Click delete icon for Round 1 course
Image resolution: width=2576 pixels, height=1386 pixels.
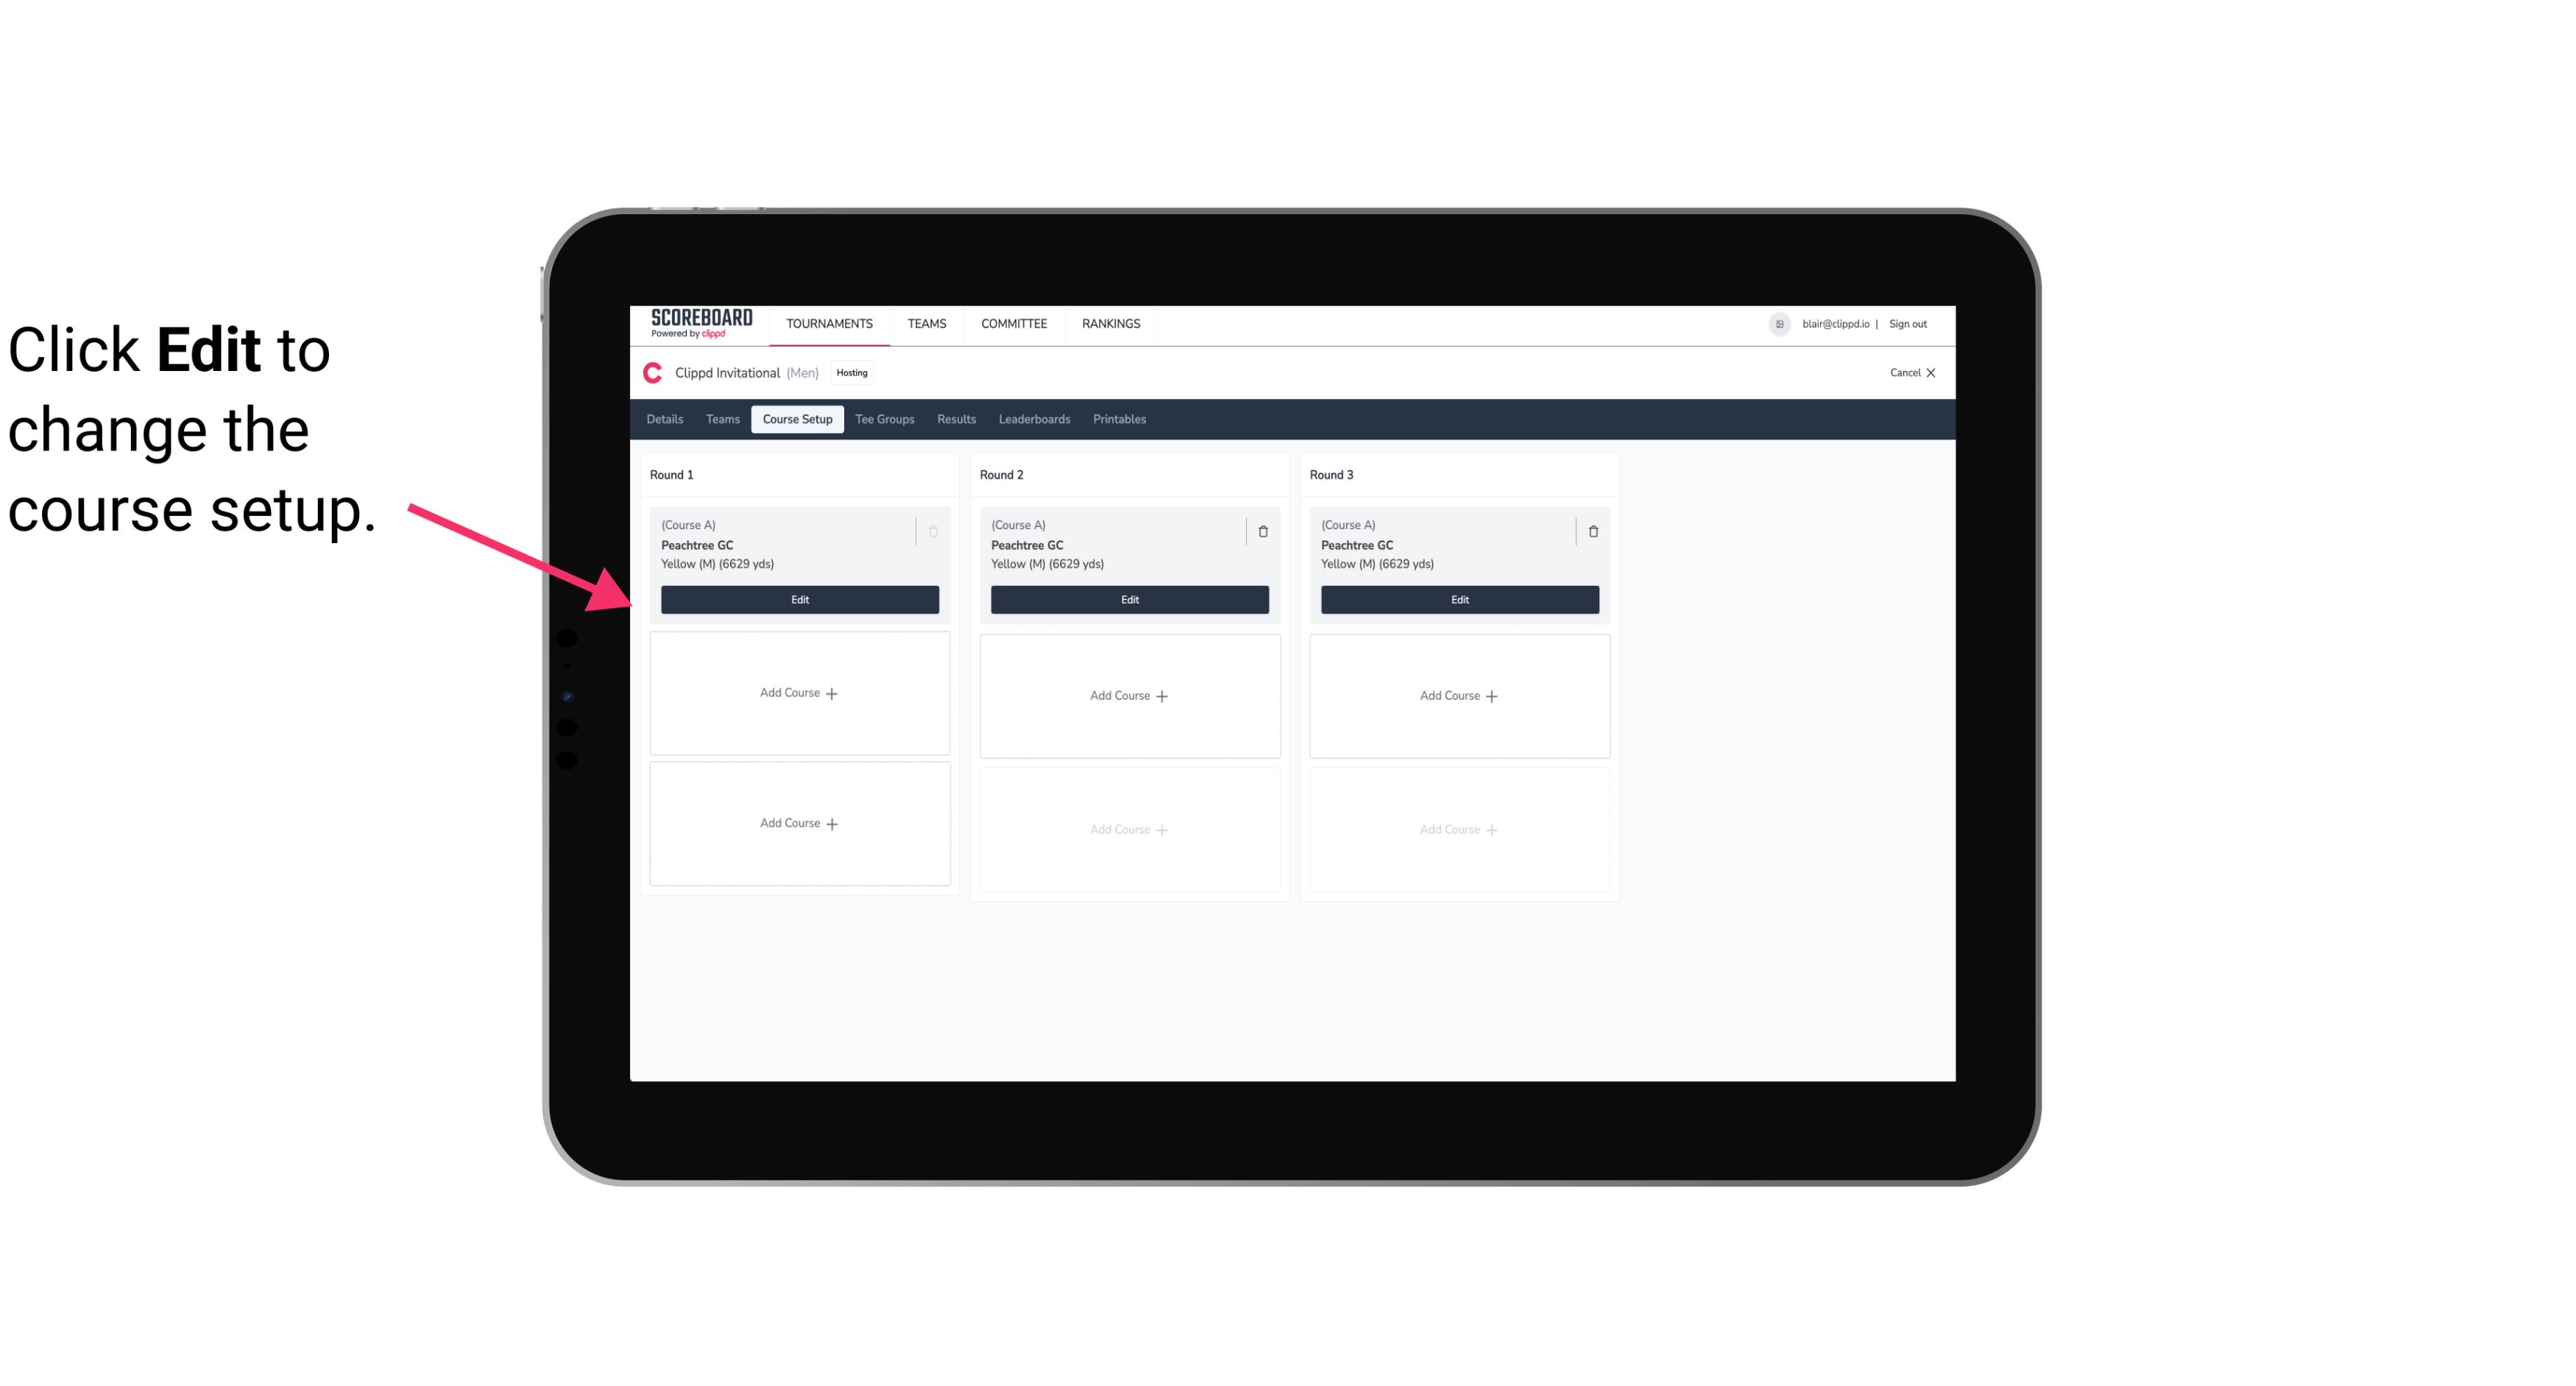pyautogui.click(x=933, y=531)
